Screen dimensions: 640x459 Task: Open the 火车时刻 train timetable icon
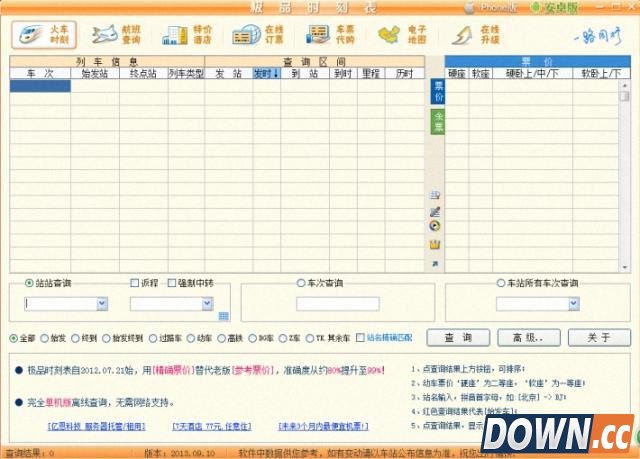click(44, 34)
